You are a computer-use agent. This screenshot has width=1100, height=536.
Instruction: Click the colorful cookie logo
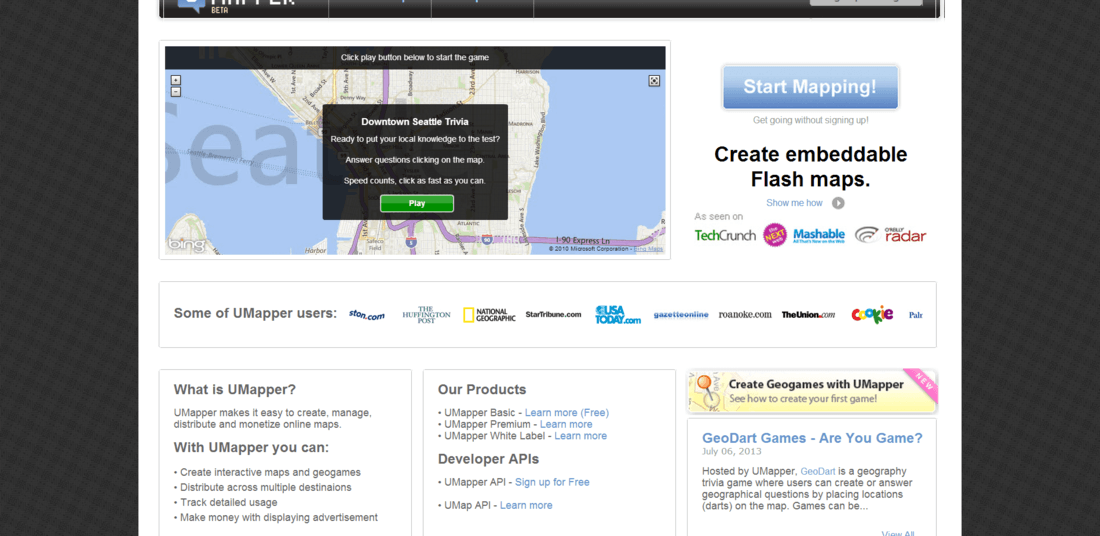pos(872,314)
